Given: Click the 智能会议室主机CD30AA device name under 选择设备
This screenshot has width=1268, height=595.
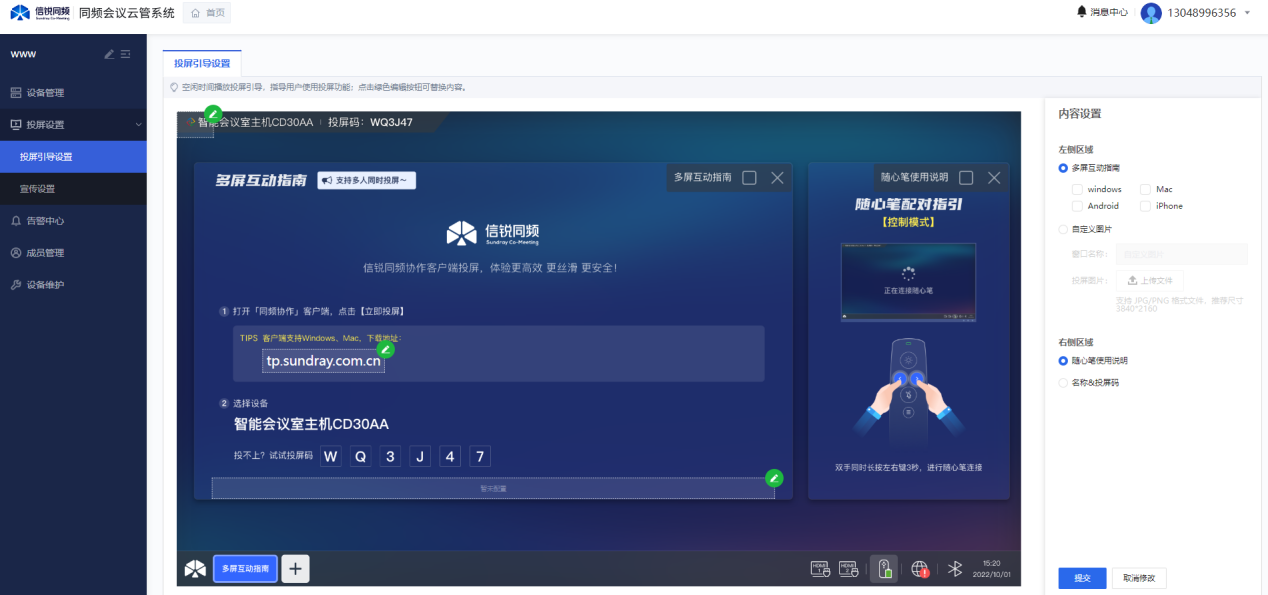Looking at the screenshot, I should point(311,424).
